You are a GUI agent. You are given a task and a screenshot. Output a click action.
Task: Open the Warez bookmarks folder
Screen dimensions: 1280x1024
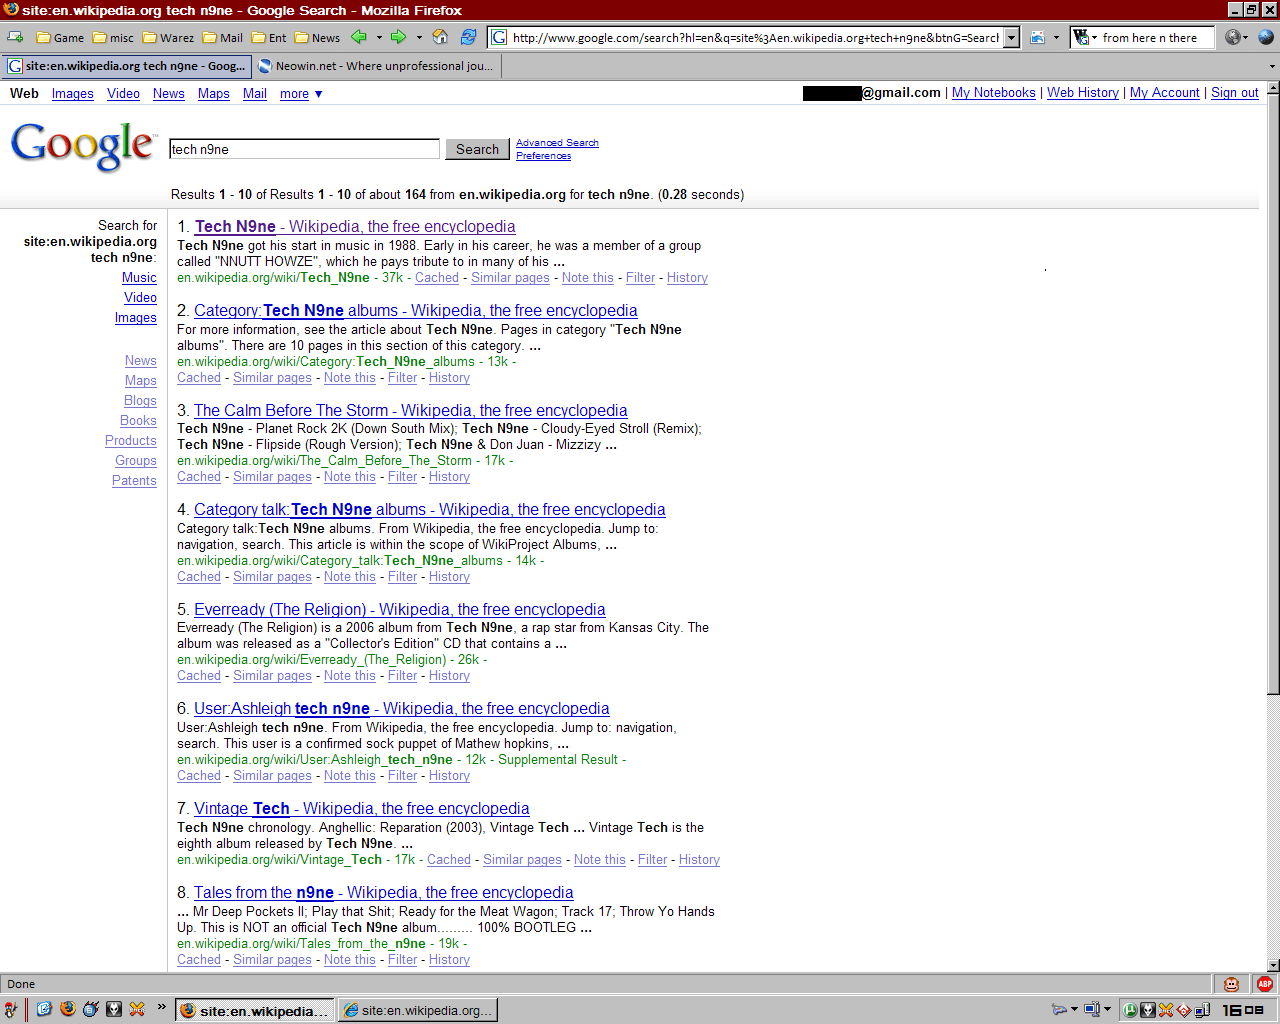click(x=169, y=38)
